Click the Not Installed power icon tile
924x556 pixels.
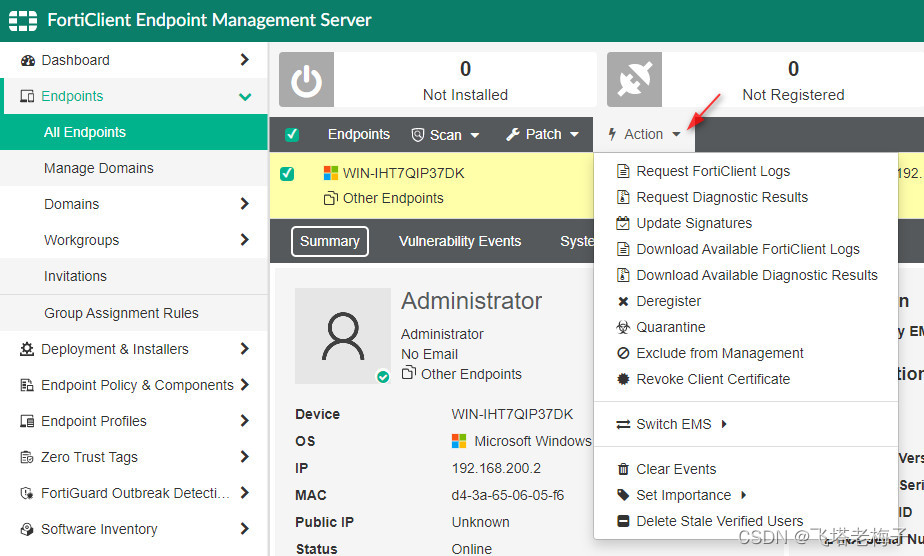(306, 80)
